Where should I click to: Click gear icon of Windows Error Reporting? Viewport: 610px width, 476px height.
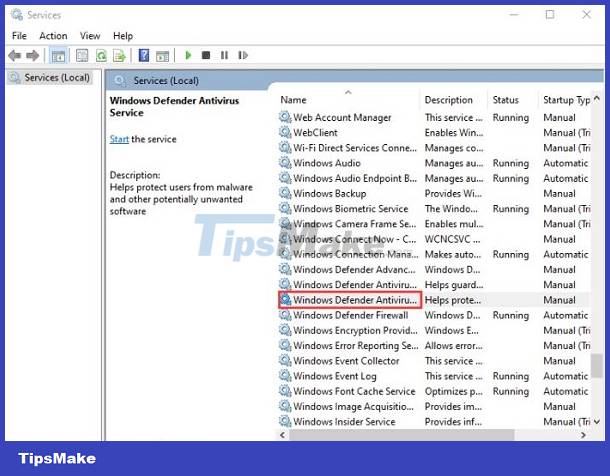coord(285,345)
